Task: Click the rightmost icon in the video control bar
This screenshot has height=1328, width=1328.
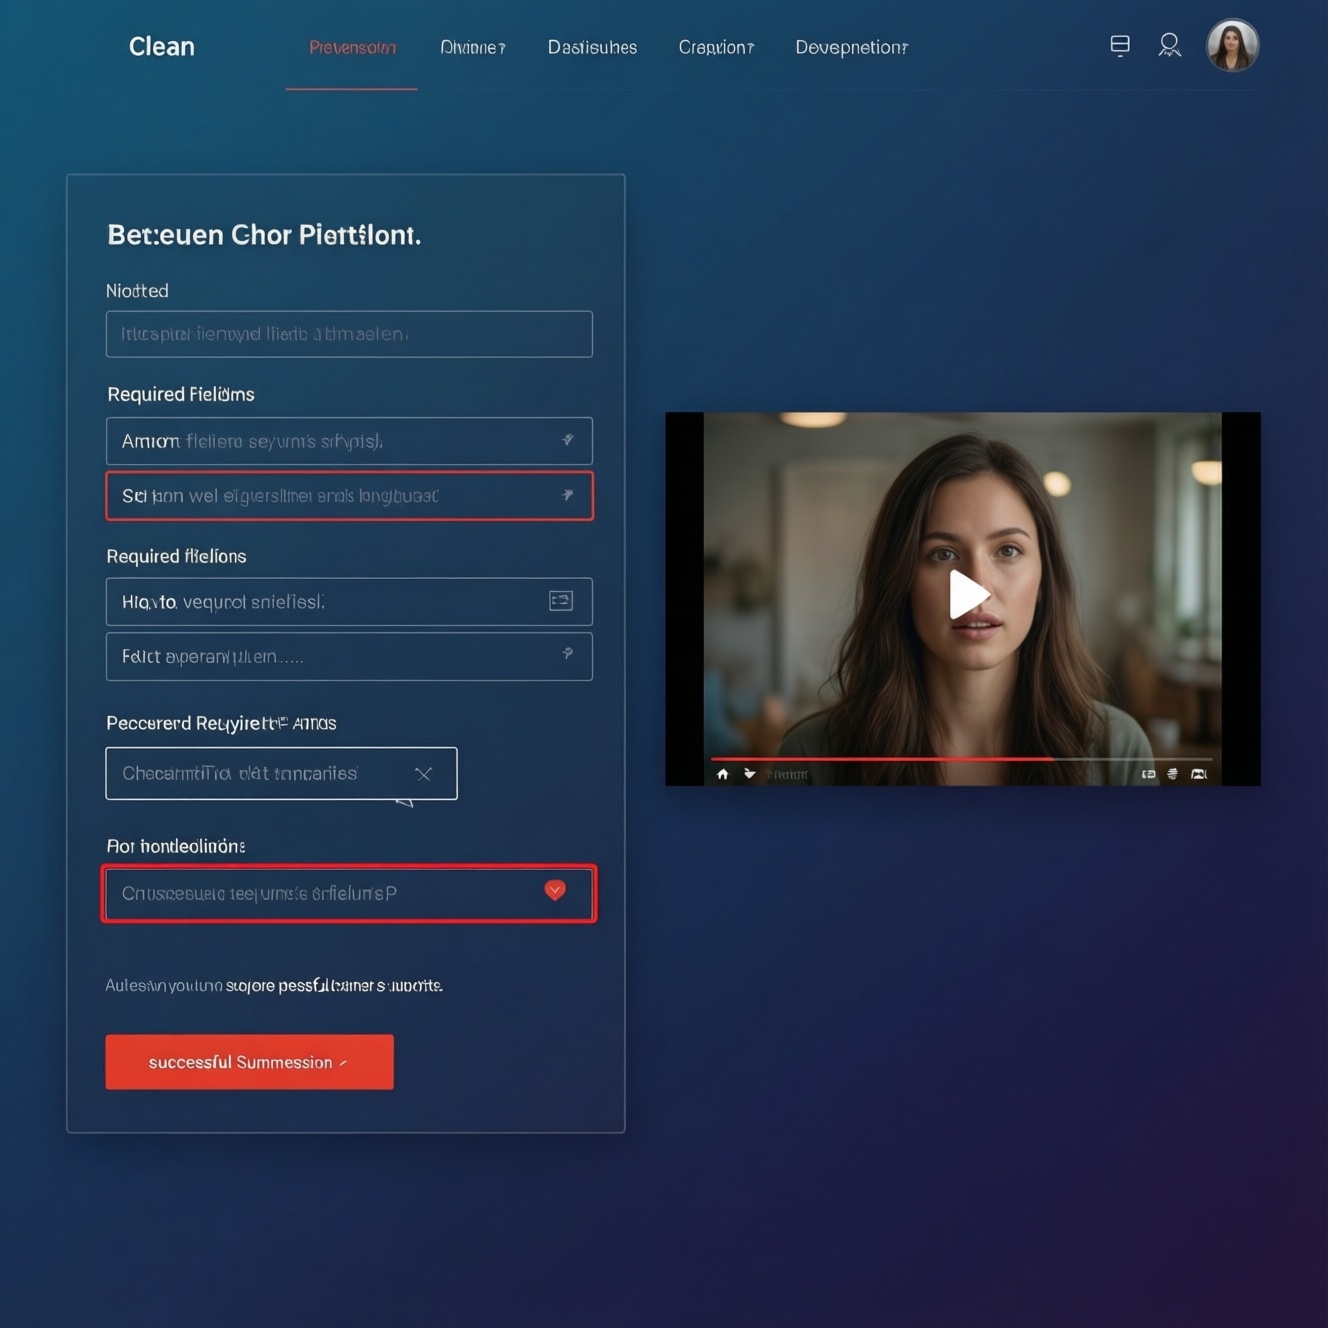Action: pyautogui.click(x=1199, y=774)
